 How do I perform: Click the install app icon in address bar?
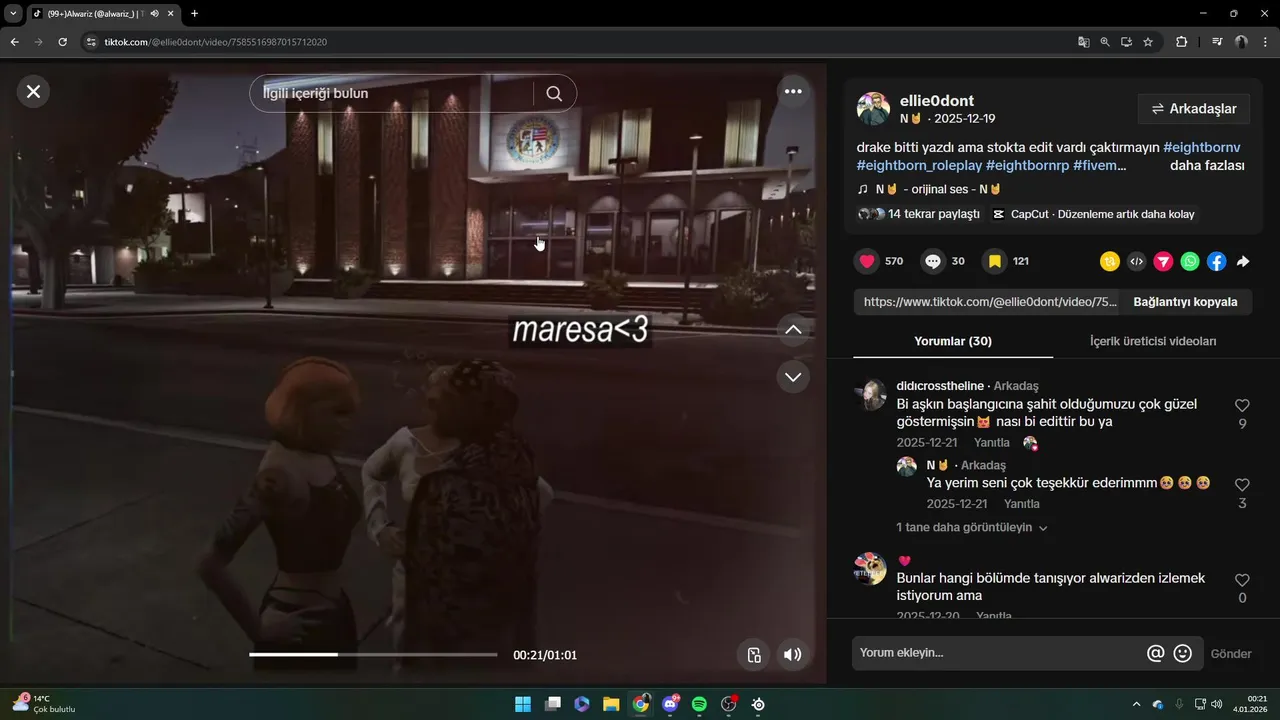click(1127, 42)
